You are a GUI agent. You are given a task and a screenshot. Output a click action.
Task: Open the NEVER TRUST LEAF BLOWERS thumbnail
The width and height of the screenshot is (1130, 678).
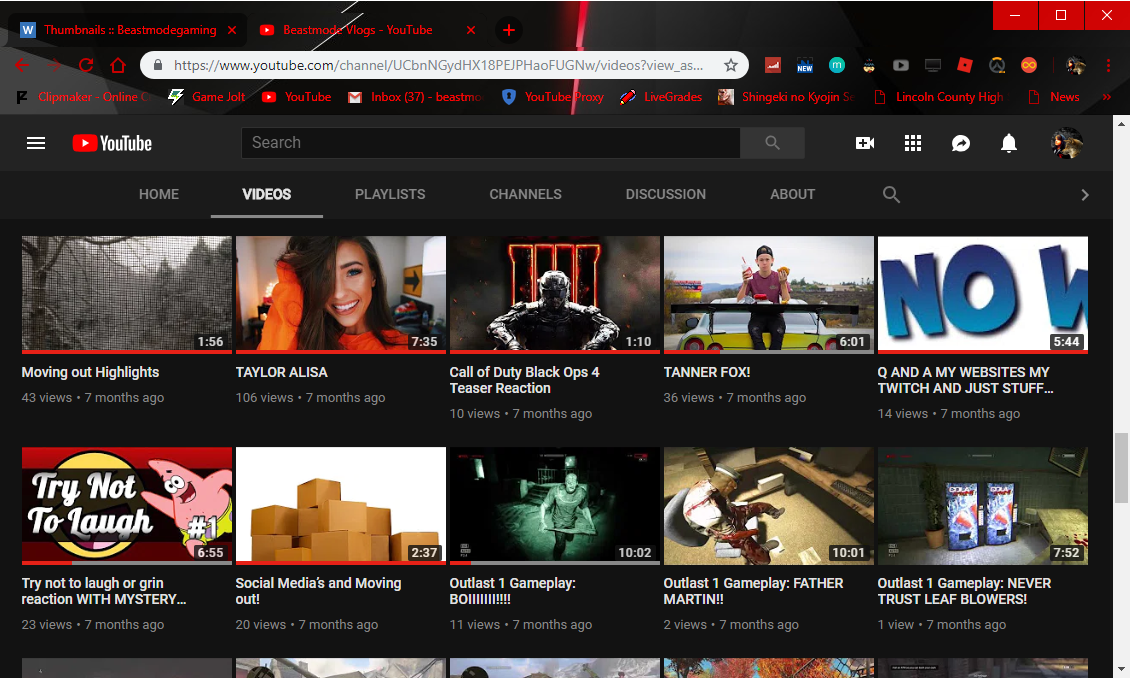(983, 506)
